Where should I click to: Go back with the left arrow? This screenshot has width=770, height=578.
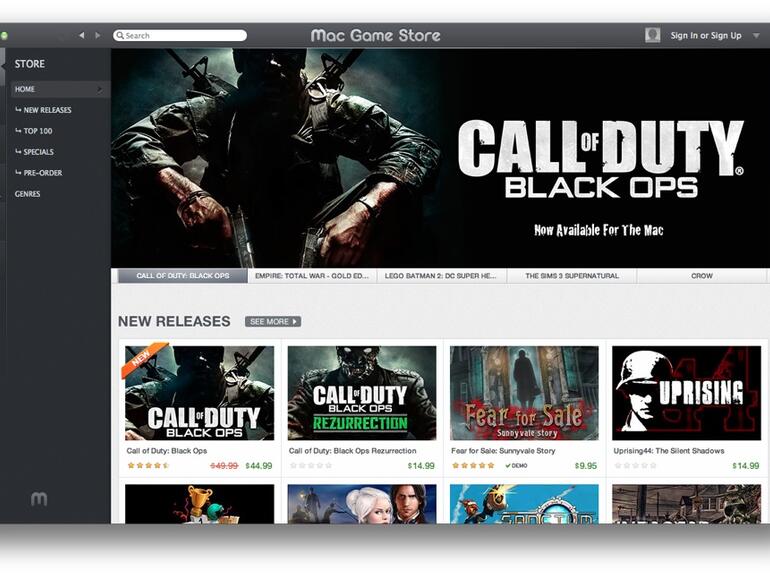[x=82, y=35]
